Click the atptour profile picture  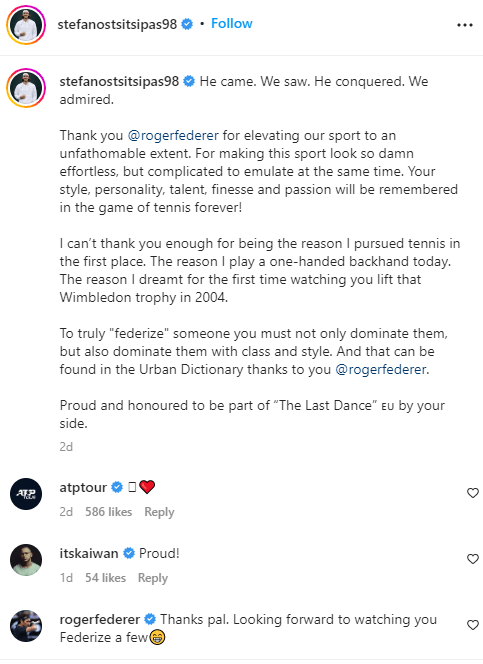tap(26, 494)
